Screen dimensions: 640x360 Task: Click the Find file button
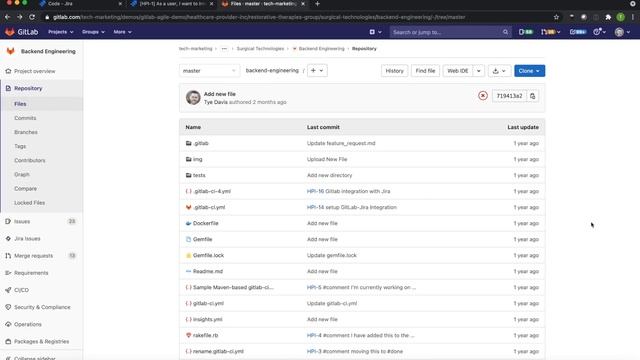point(425,71)
